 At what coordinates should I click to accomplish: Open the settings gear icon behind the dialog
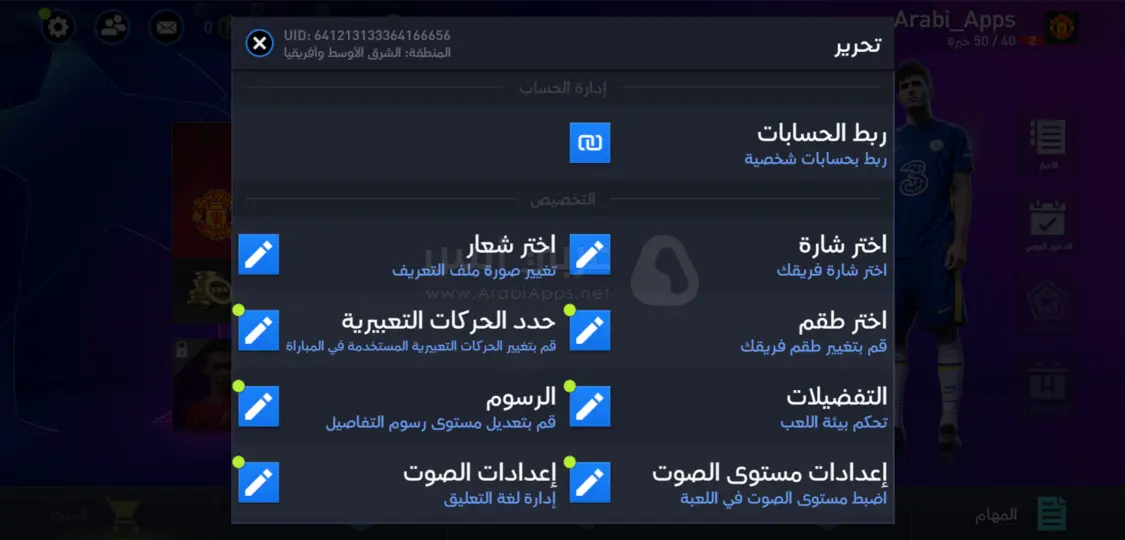point(58,27)
